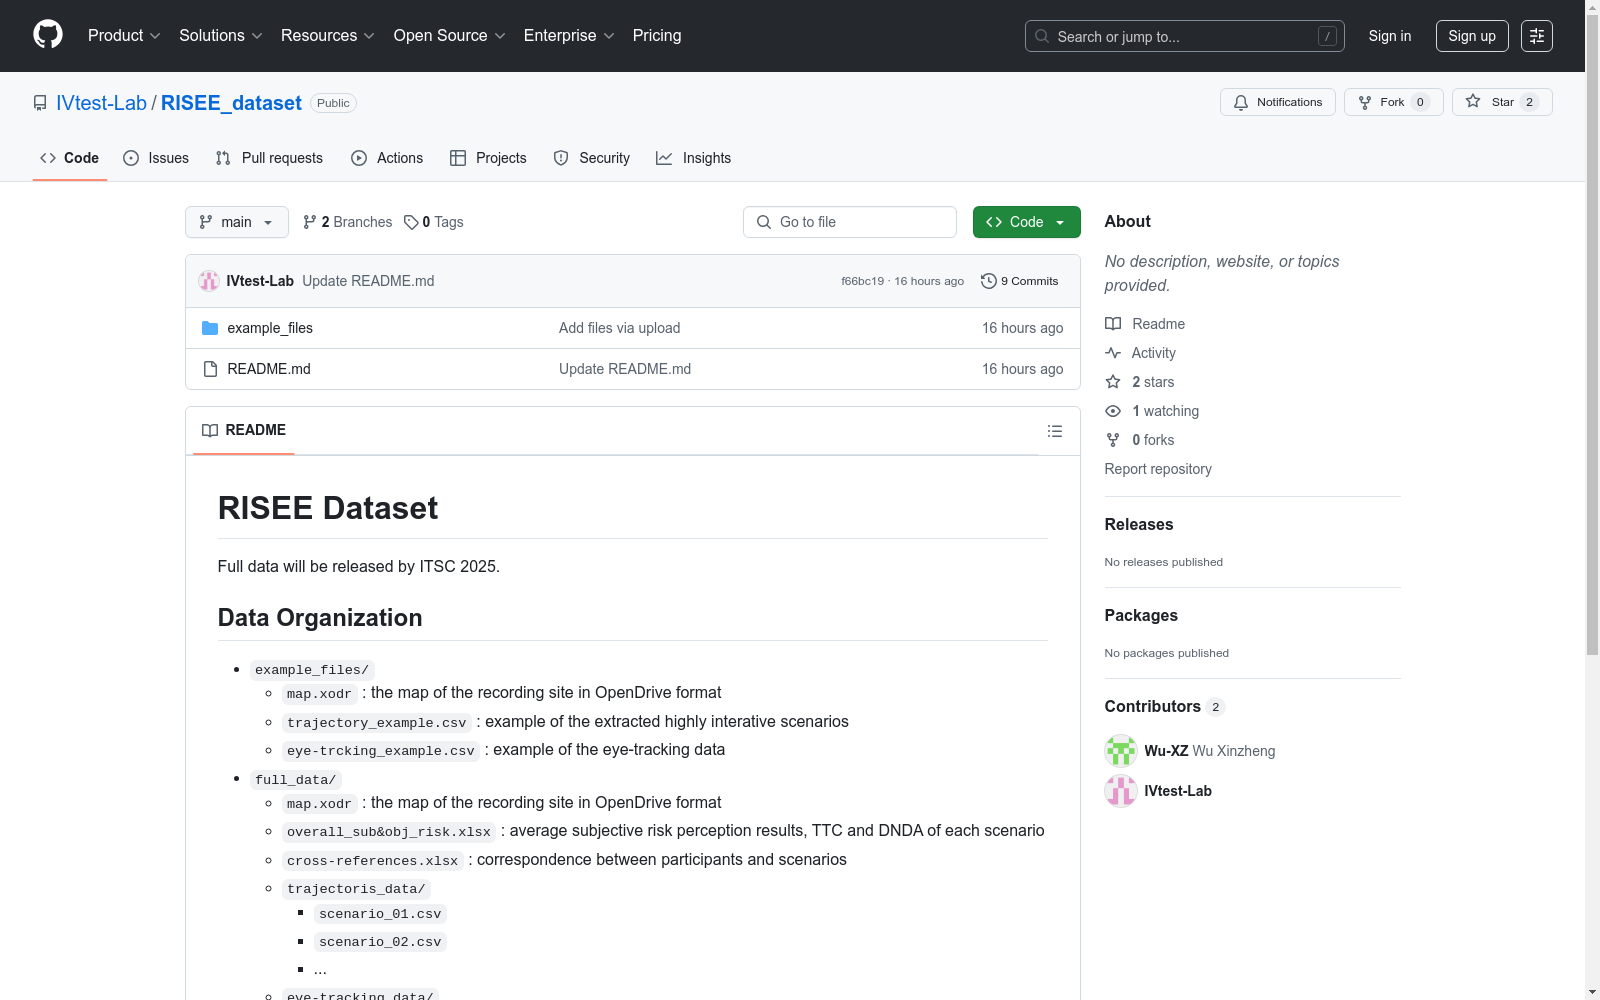Open the Pricing page link
This screenshot has width=1600, height=1000.
(x=657, y=36)
